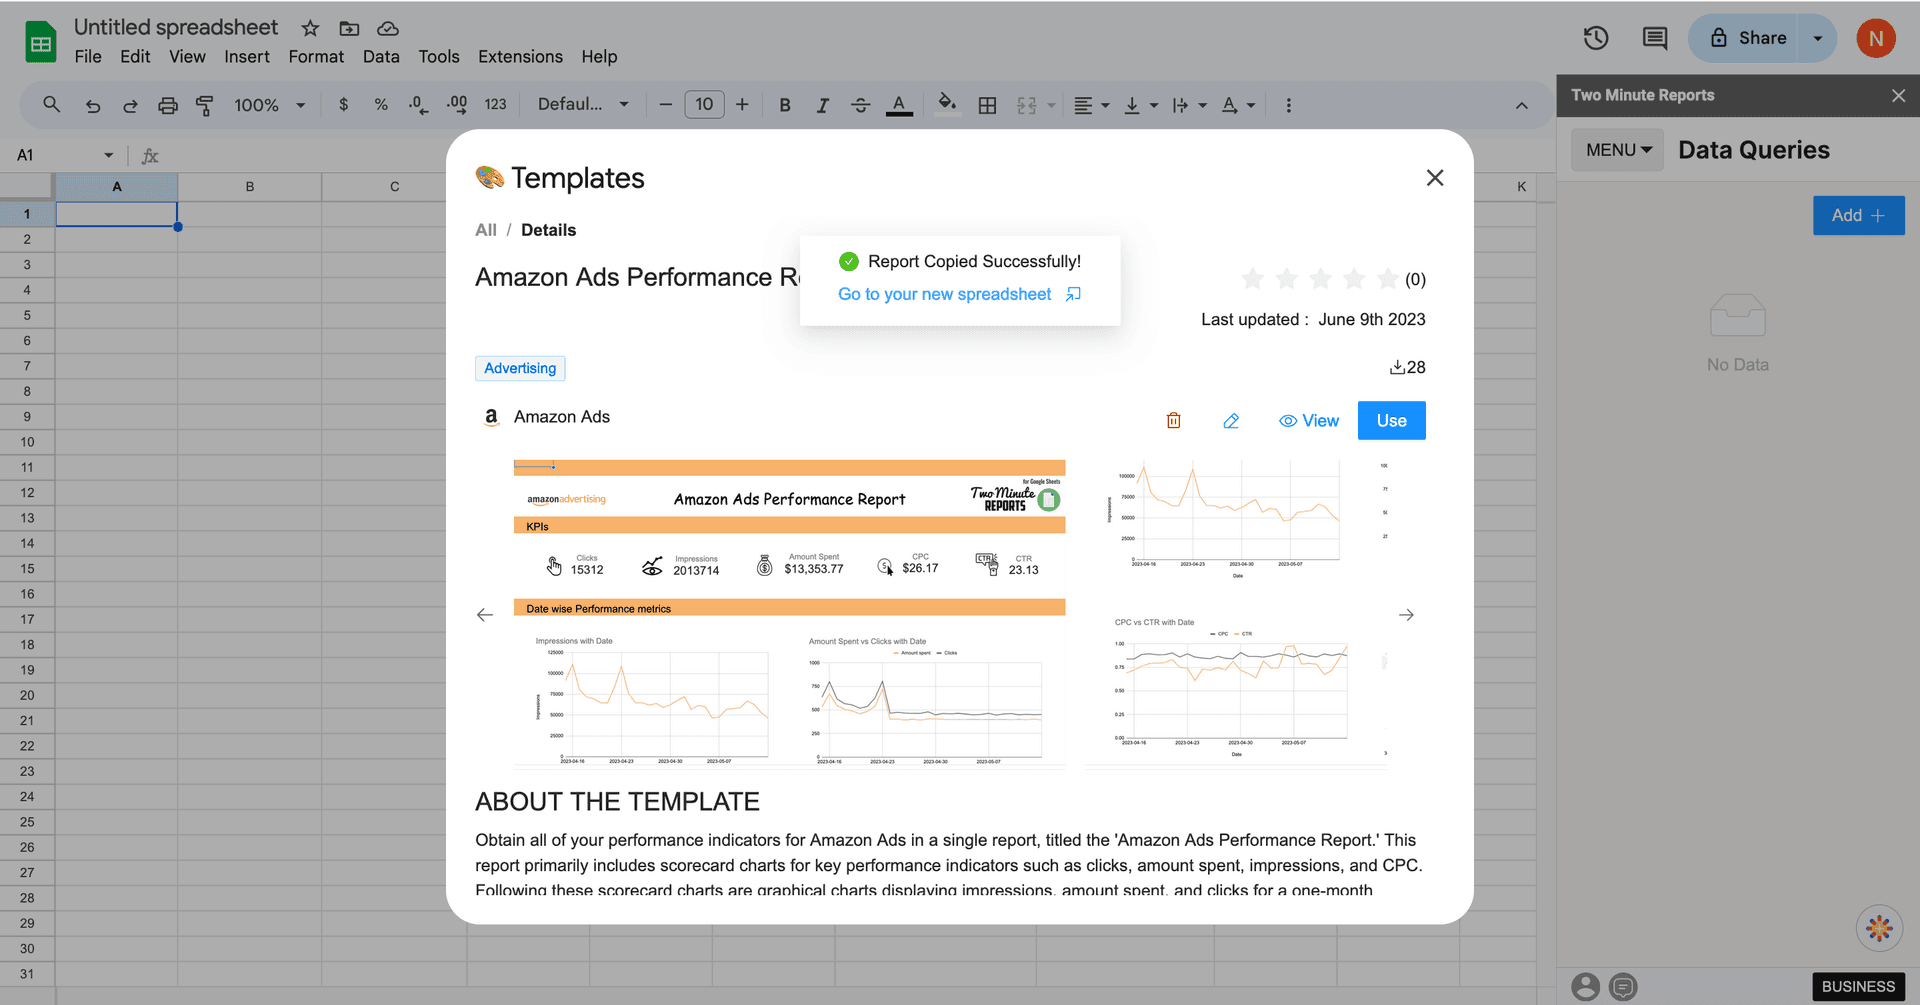Viewport: 1920px width, 1005px height.
Task: Delete the template with trash icon
Action: (x=1174, y=421)
